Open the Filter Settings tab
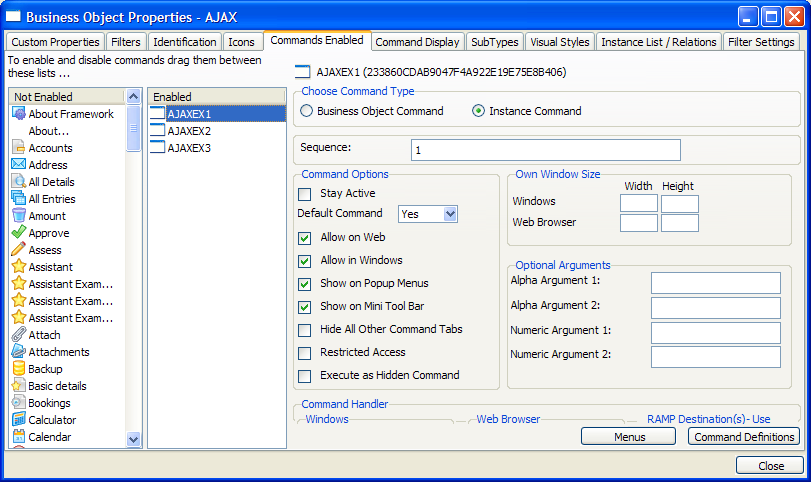The width and height of the screenshot is (811, 482). (x=761, y=42)
